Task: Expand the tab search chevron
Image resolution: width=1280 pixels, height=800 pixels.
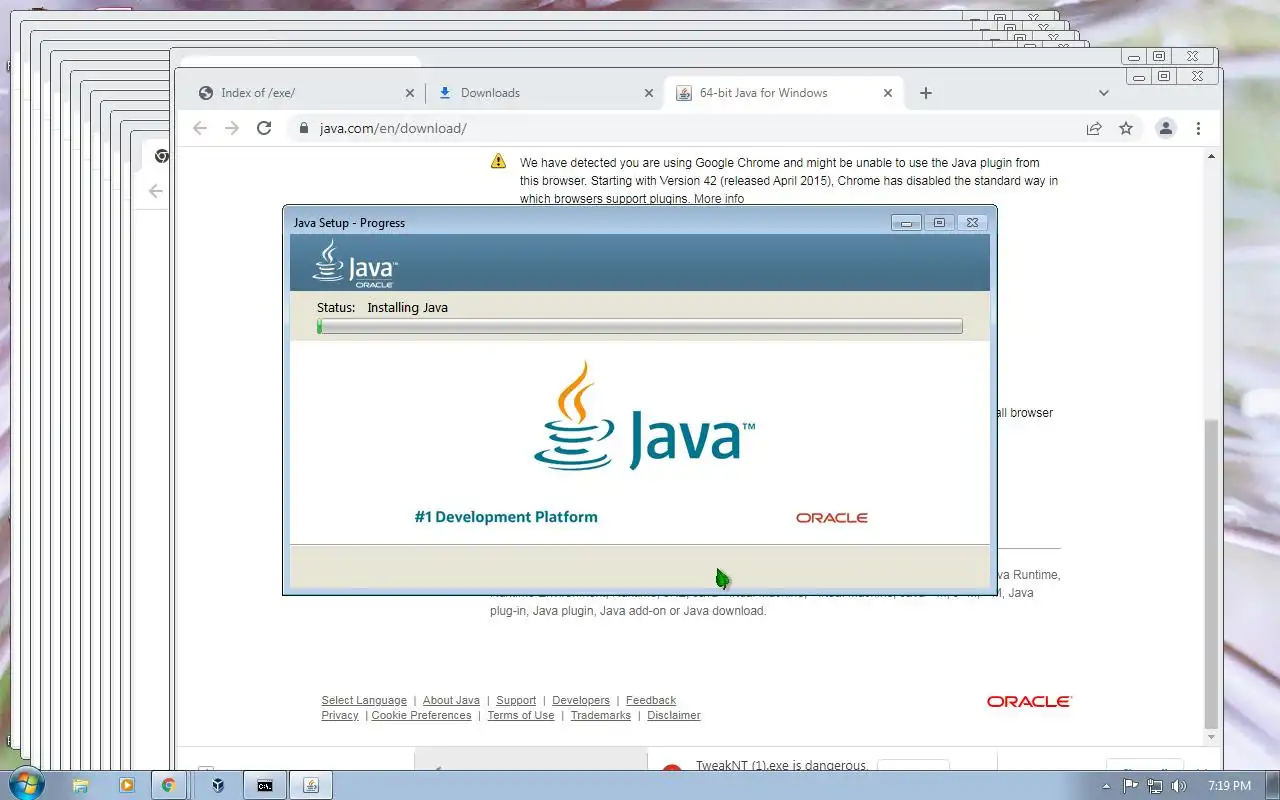Action: 1104,93
